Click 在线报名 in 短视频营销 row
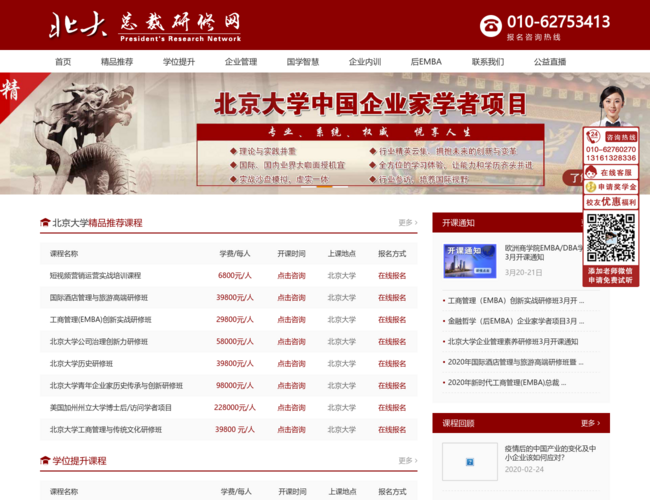Screen dimensions: 650x500 coord(392,276)
